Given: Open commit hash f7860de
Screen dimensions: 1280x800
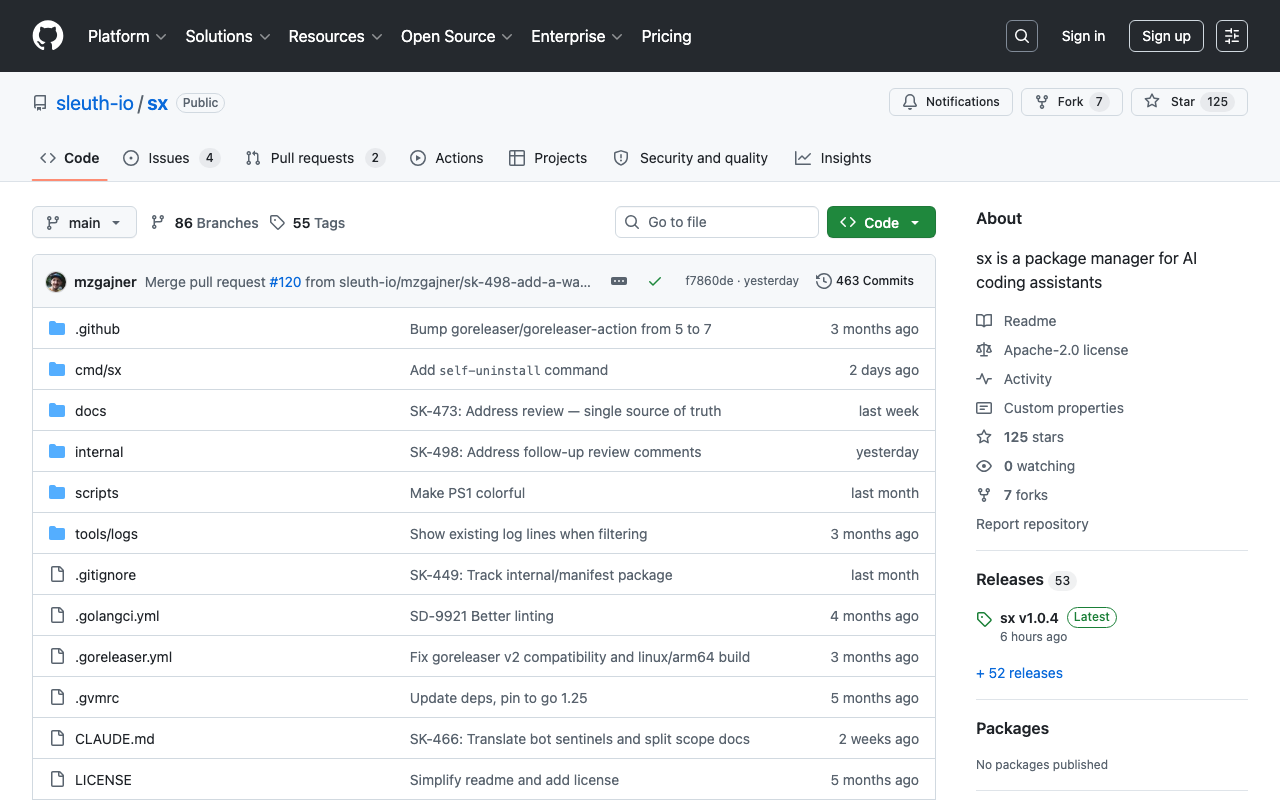Looking at the screenshot, I should (x=709, y=281).
